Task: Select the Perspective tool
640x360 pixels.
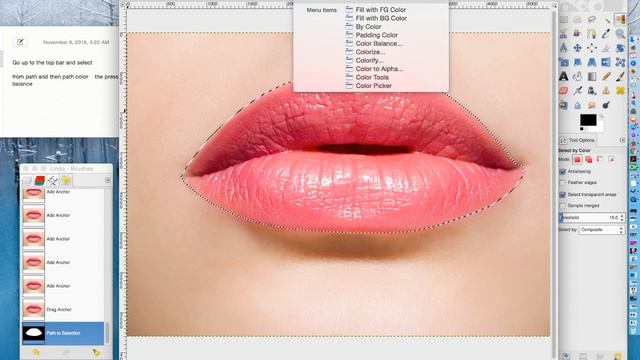Action: pos(592,62)
